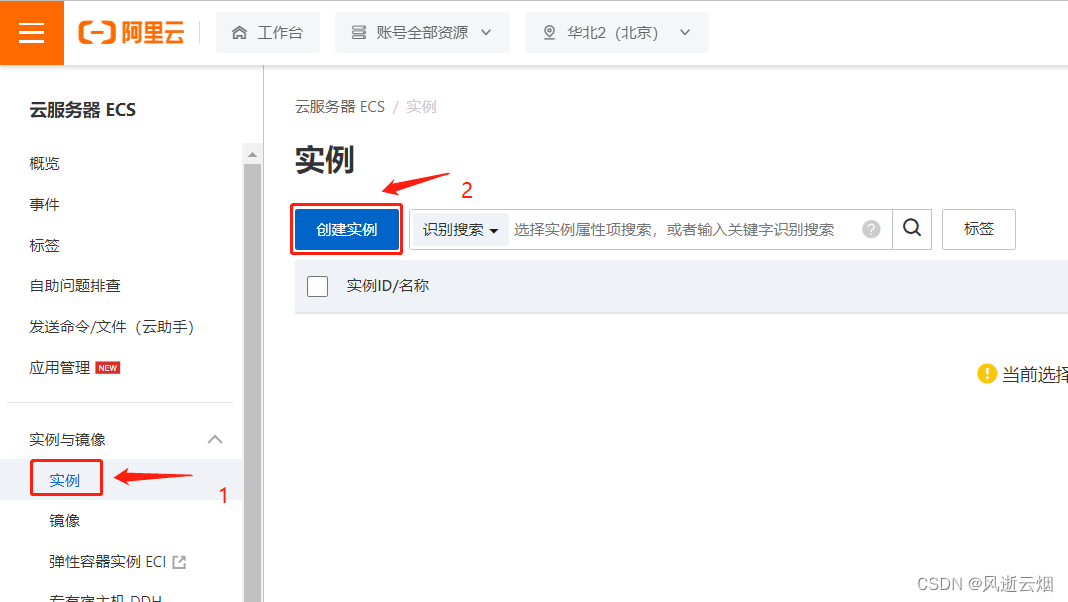This screenshot has width=1068, height=602.
Task: Toggle the select-all checkbox in table header
Action: click(317, 286)
